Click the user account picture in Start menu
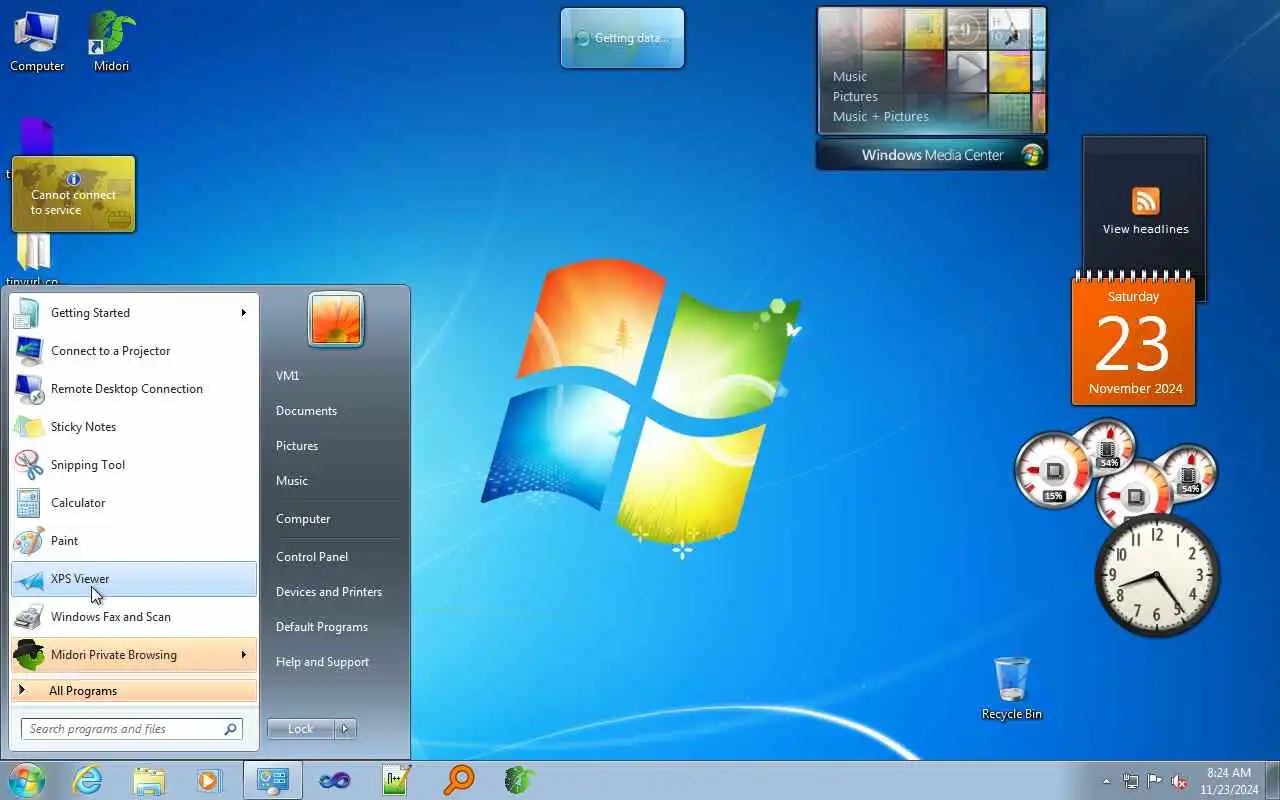The width and height of the screenshot is (1280, 800). click(x=336, y=320)
